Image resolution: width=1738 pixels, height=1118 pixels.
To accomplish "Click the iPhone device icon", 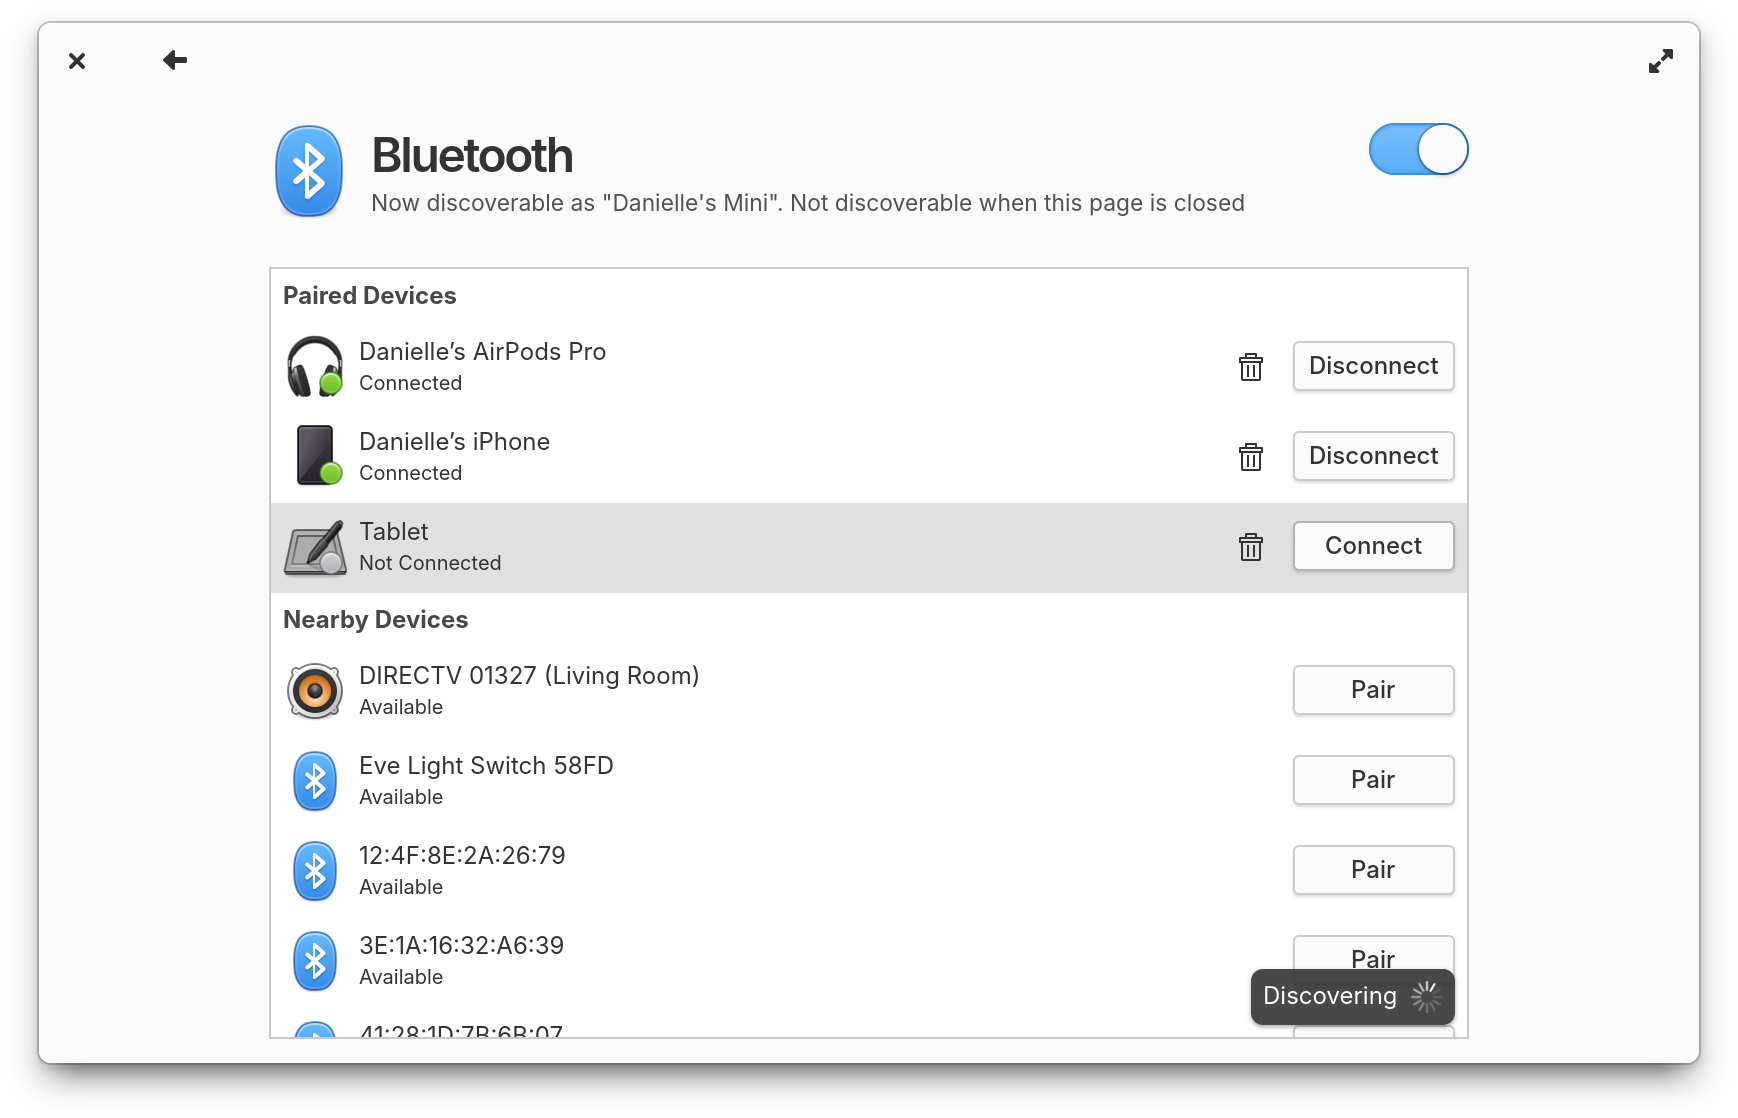I will tap(319, 455).
